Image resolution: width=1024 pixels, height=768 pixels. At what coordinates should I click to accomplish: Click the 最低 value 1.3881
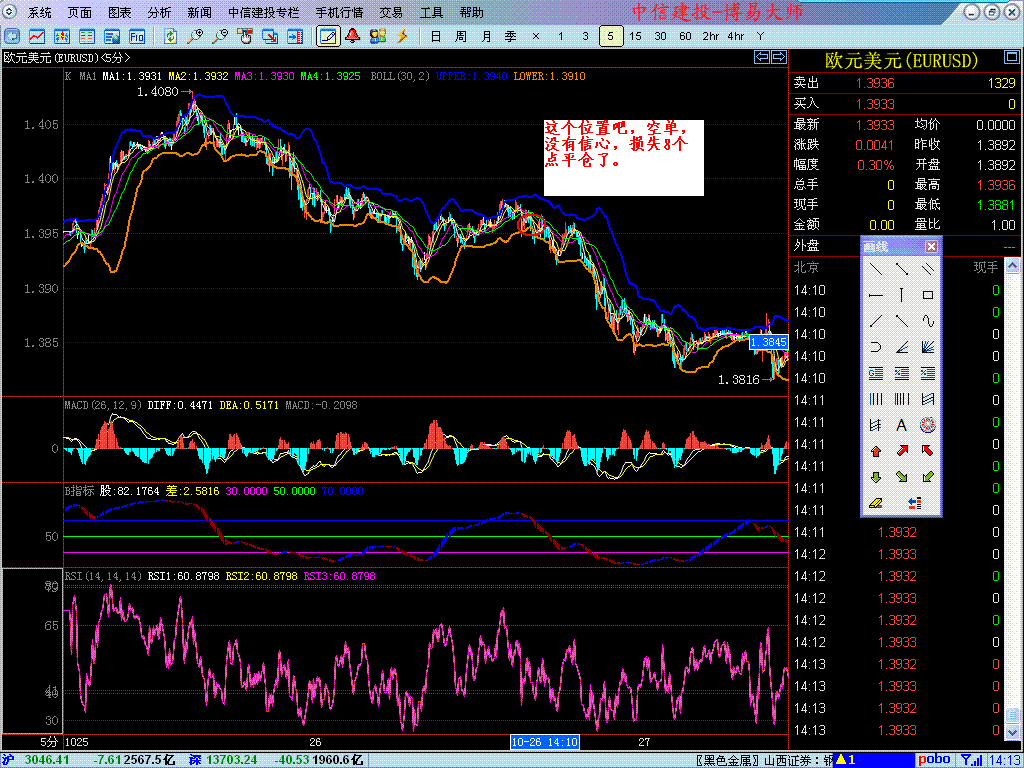point(996,205)
